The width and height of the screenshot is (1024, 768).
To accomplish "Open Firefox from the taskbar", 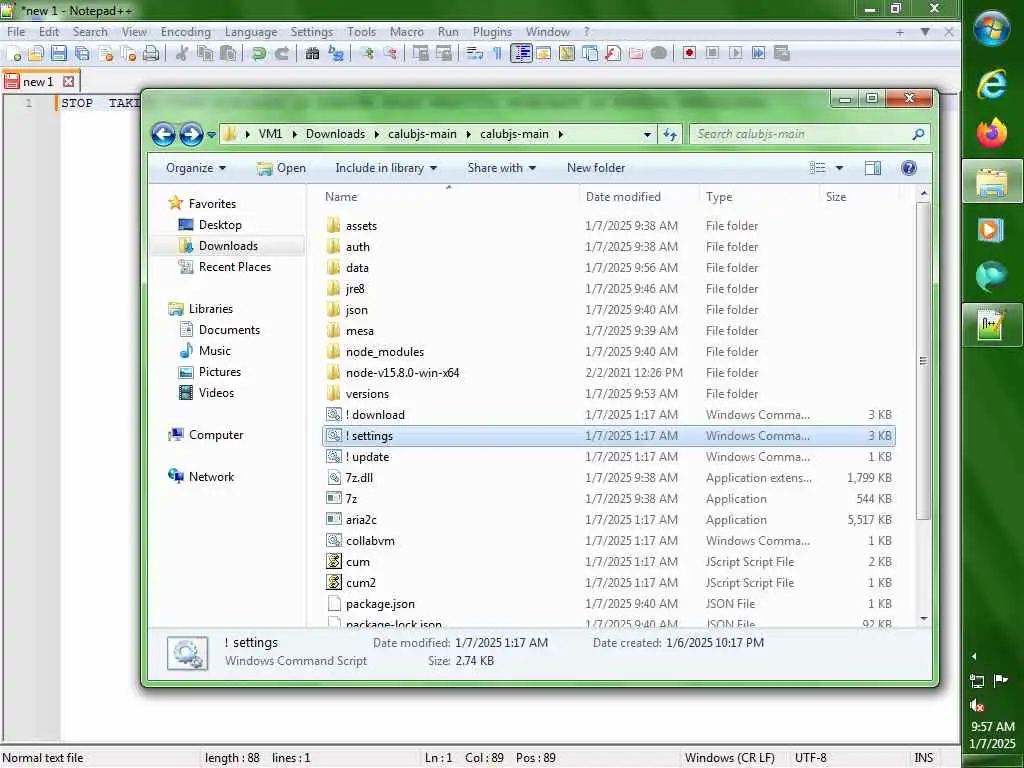I will click(x=991, y=133).
